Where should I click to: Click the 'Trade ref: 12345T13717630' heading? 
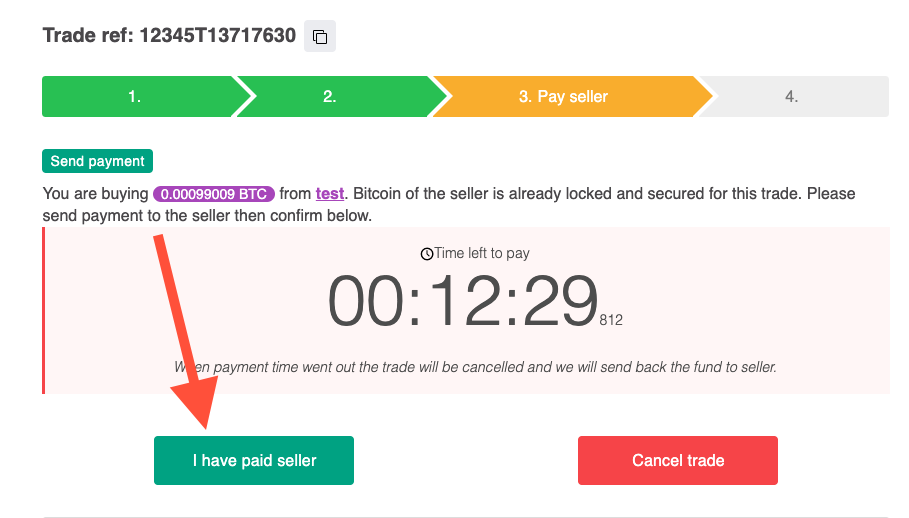point(169,35)
